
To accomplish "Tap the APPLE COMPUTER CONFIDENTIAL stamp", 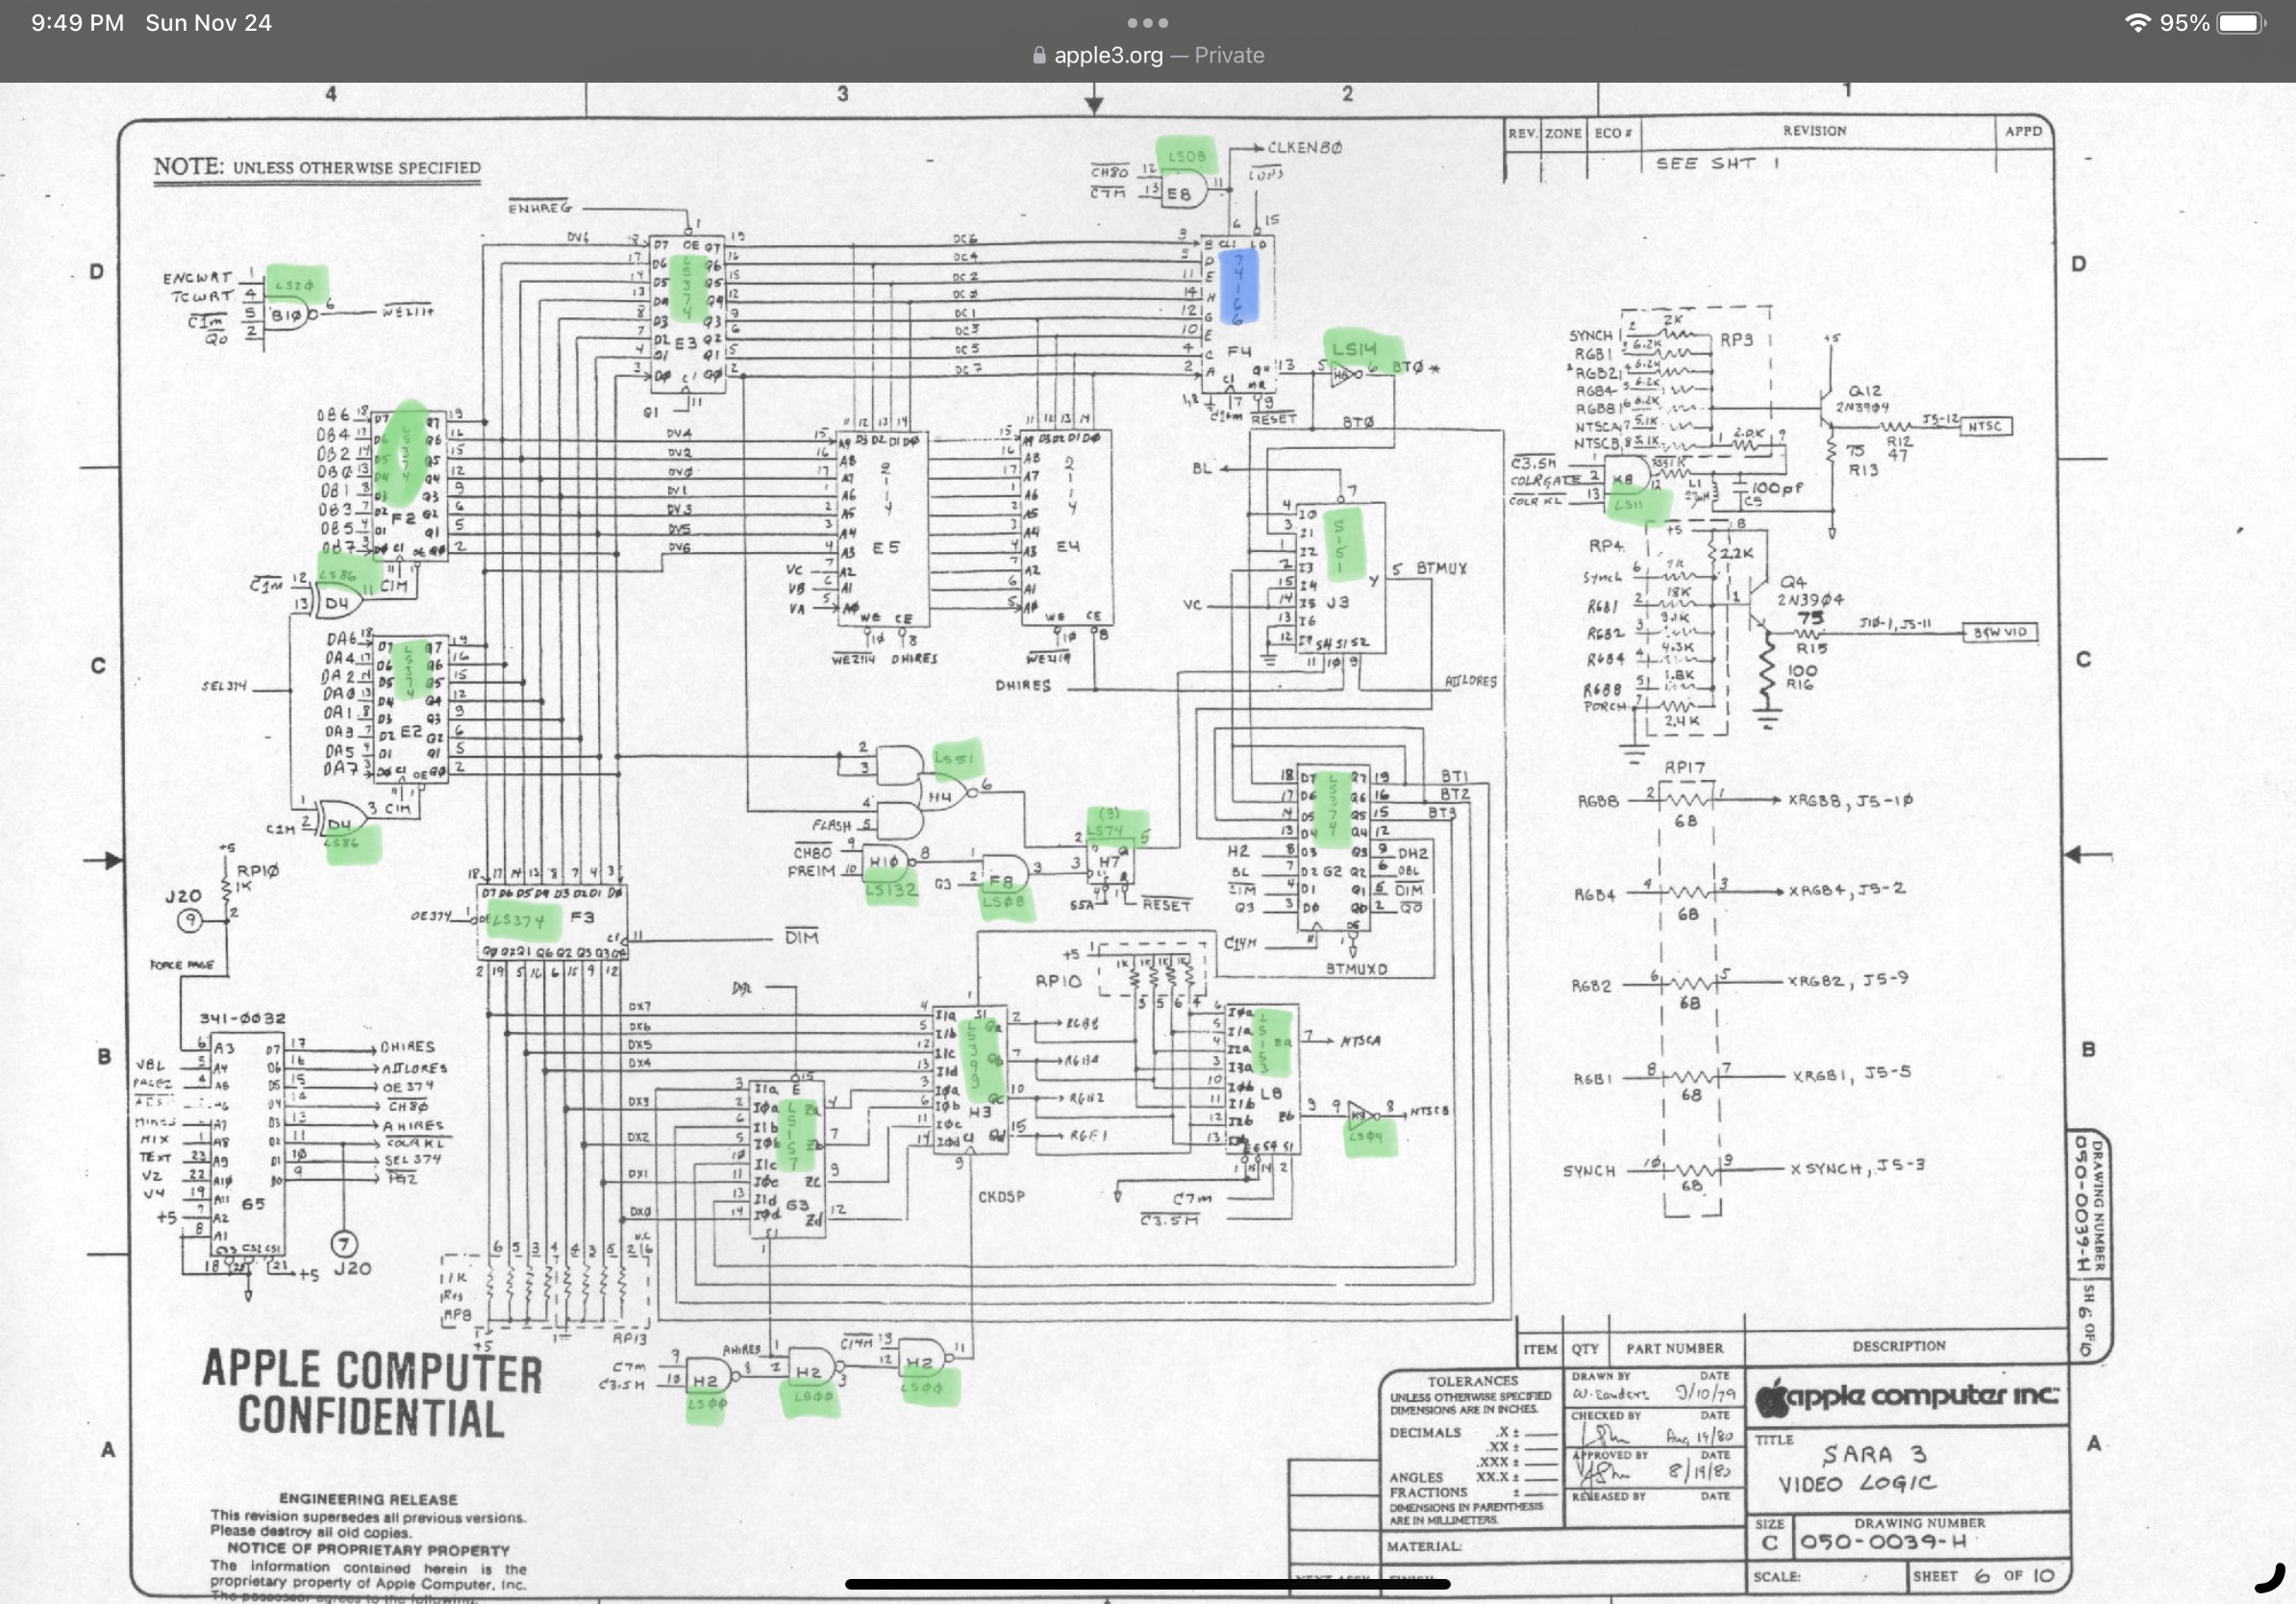I will [371, 1394].
